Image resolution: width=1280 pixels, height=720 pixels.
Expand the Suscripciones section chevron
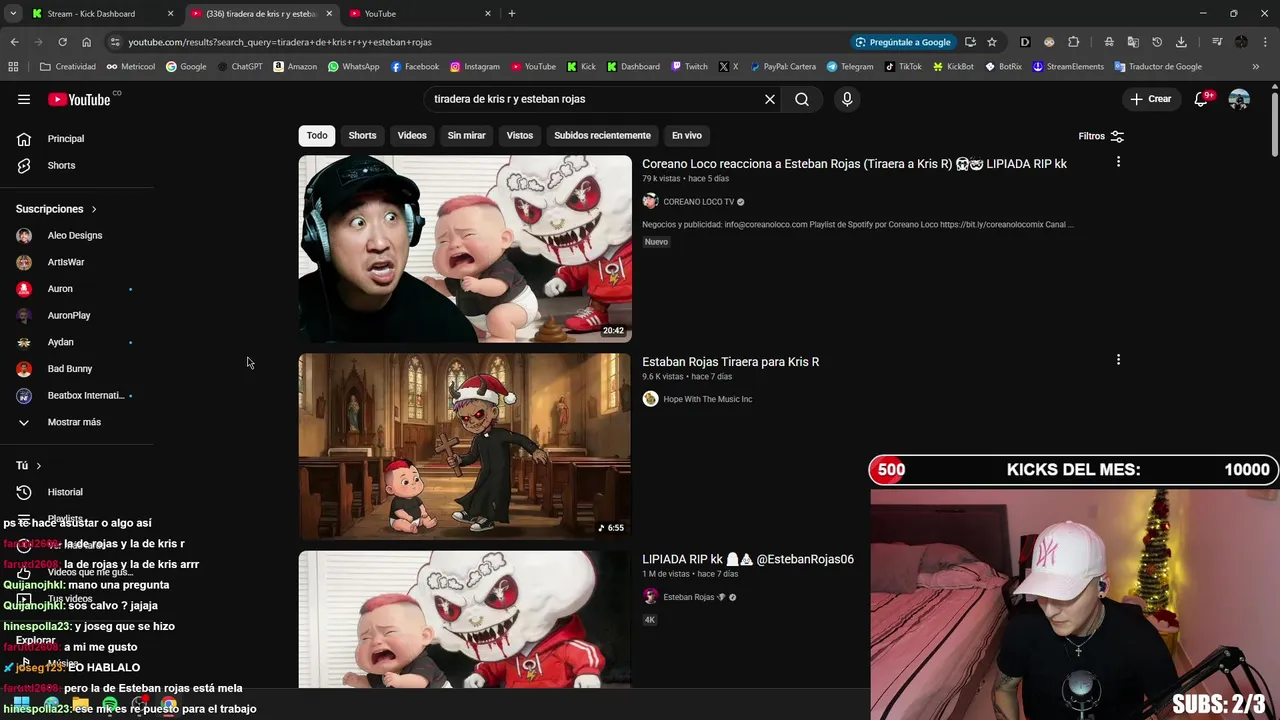(94, 209)
